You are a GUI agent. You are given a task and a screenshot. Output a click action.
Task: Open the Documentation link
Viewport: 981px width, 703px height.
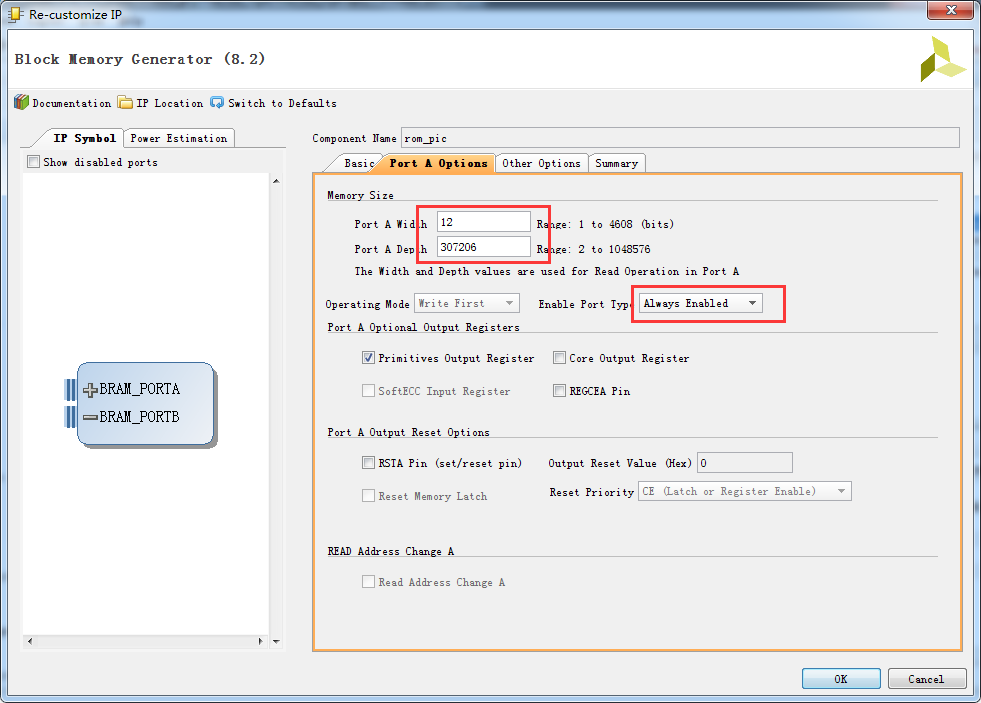pyautogui.click(x=71, y=103)
